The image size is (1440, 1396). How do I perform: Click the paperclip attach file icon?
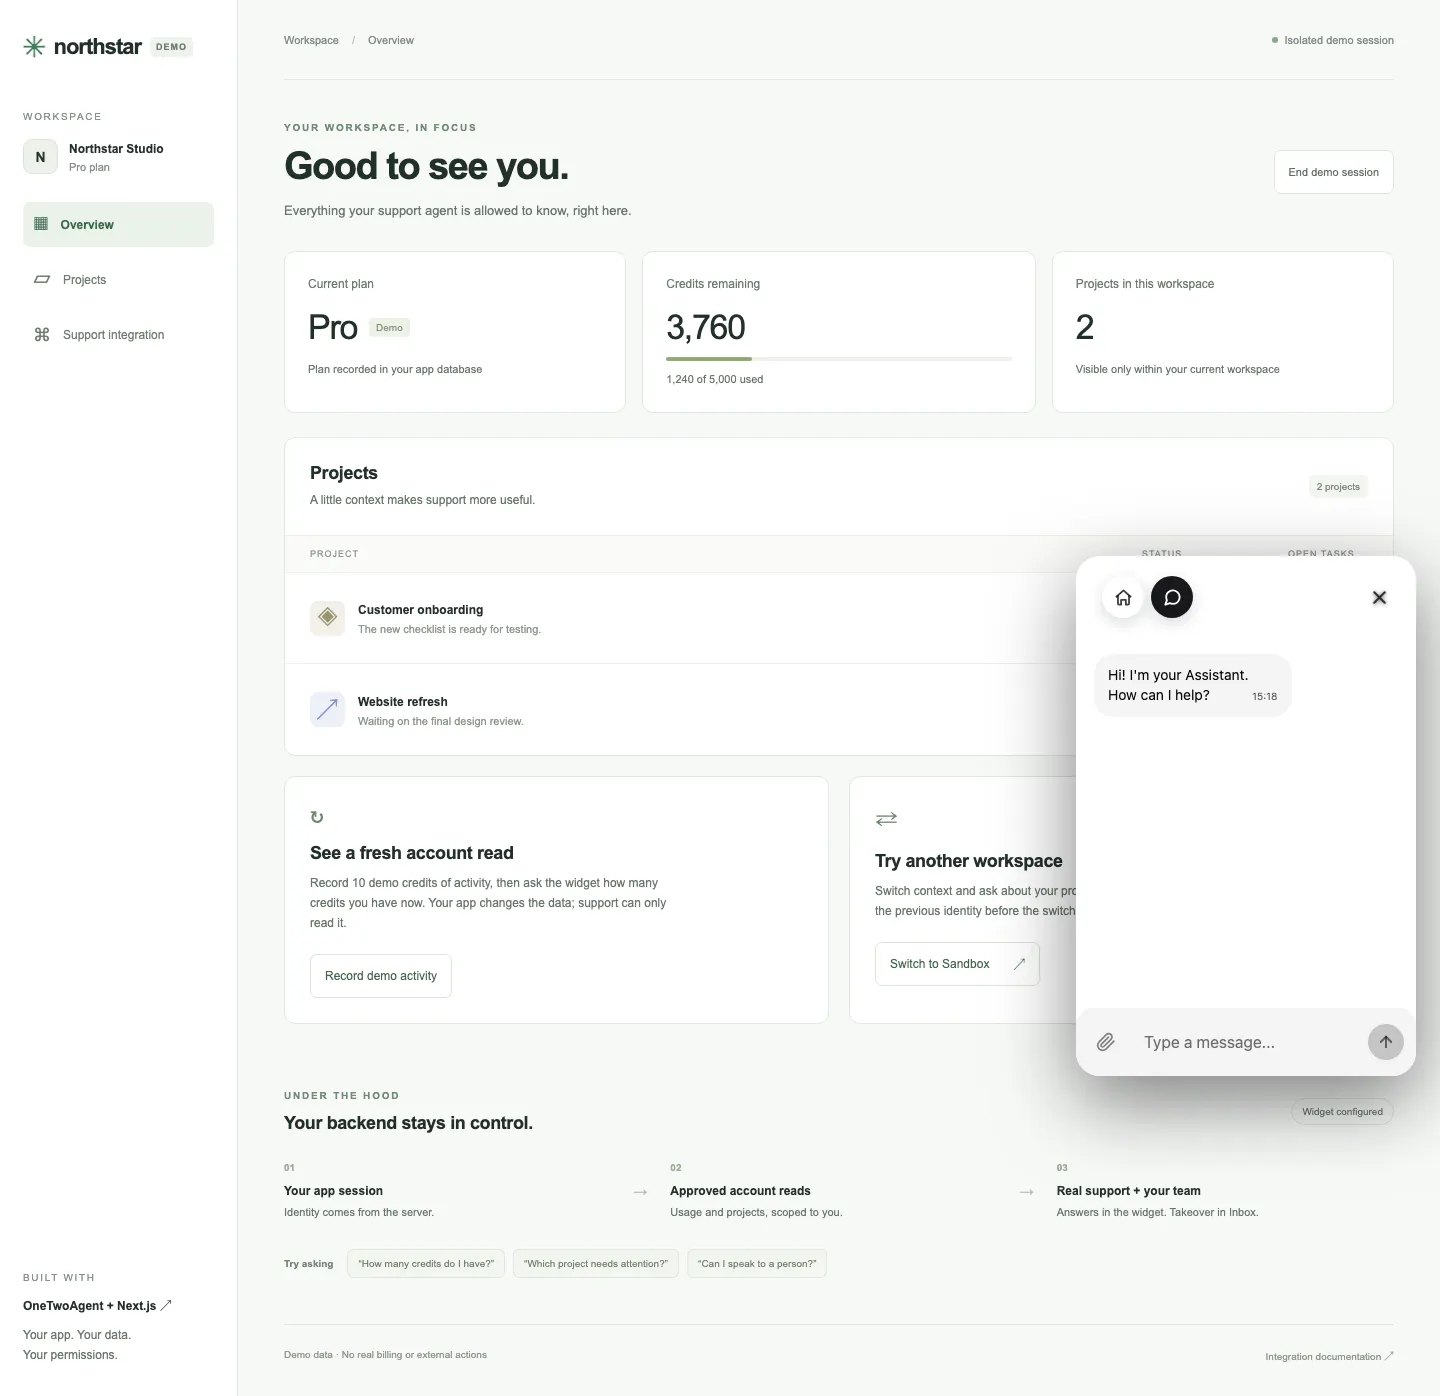[x=1105, y=1042]
